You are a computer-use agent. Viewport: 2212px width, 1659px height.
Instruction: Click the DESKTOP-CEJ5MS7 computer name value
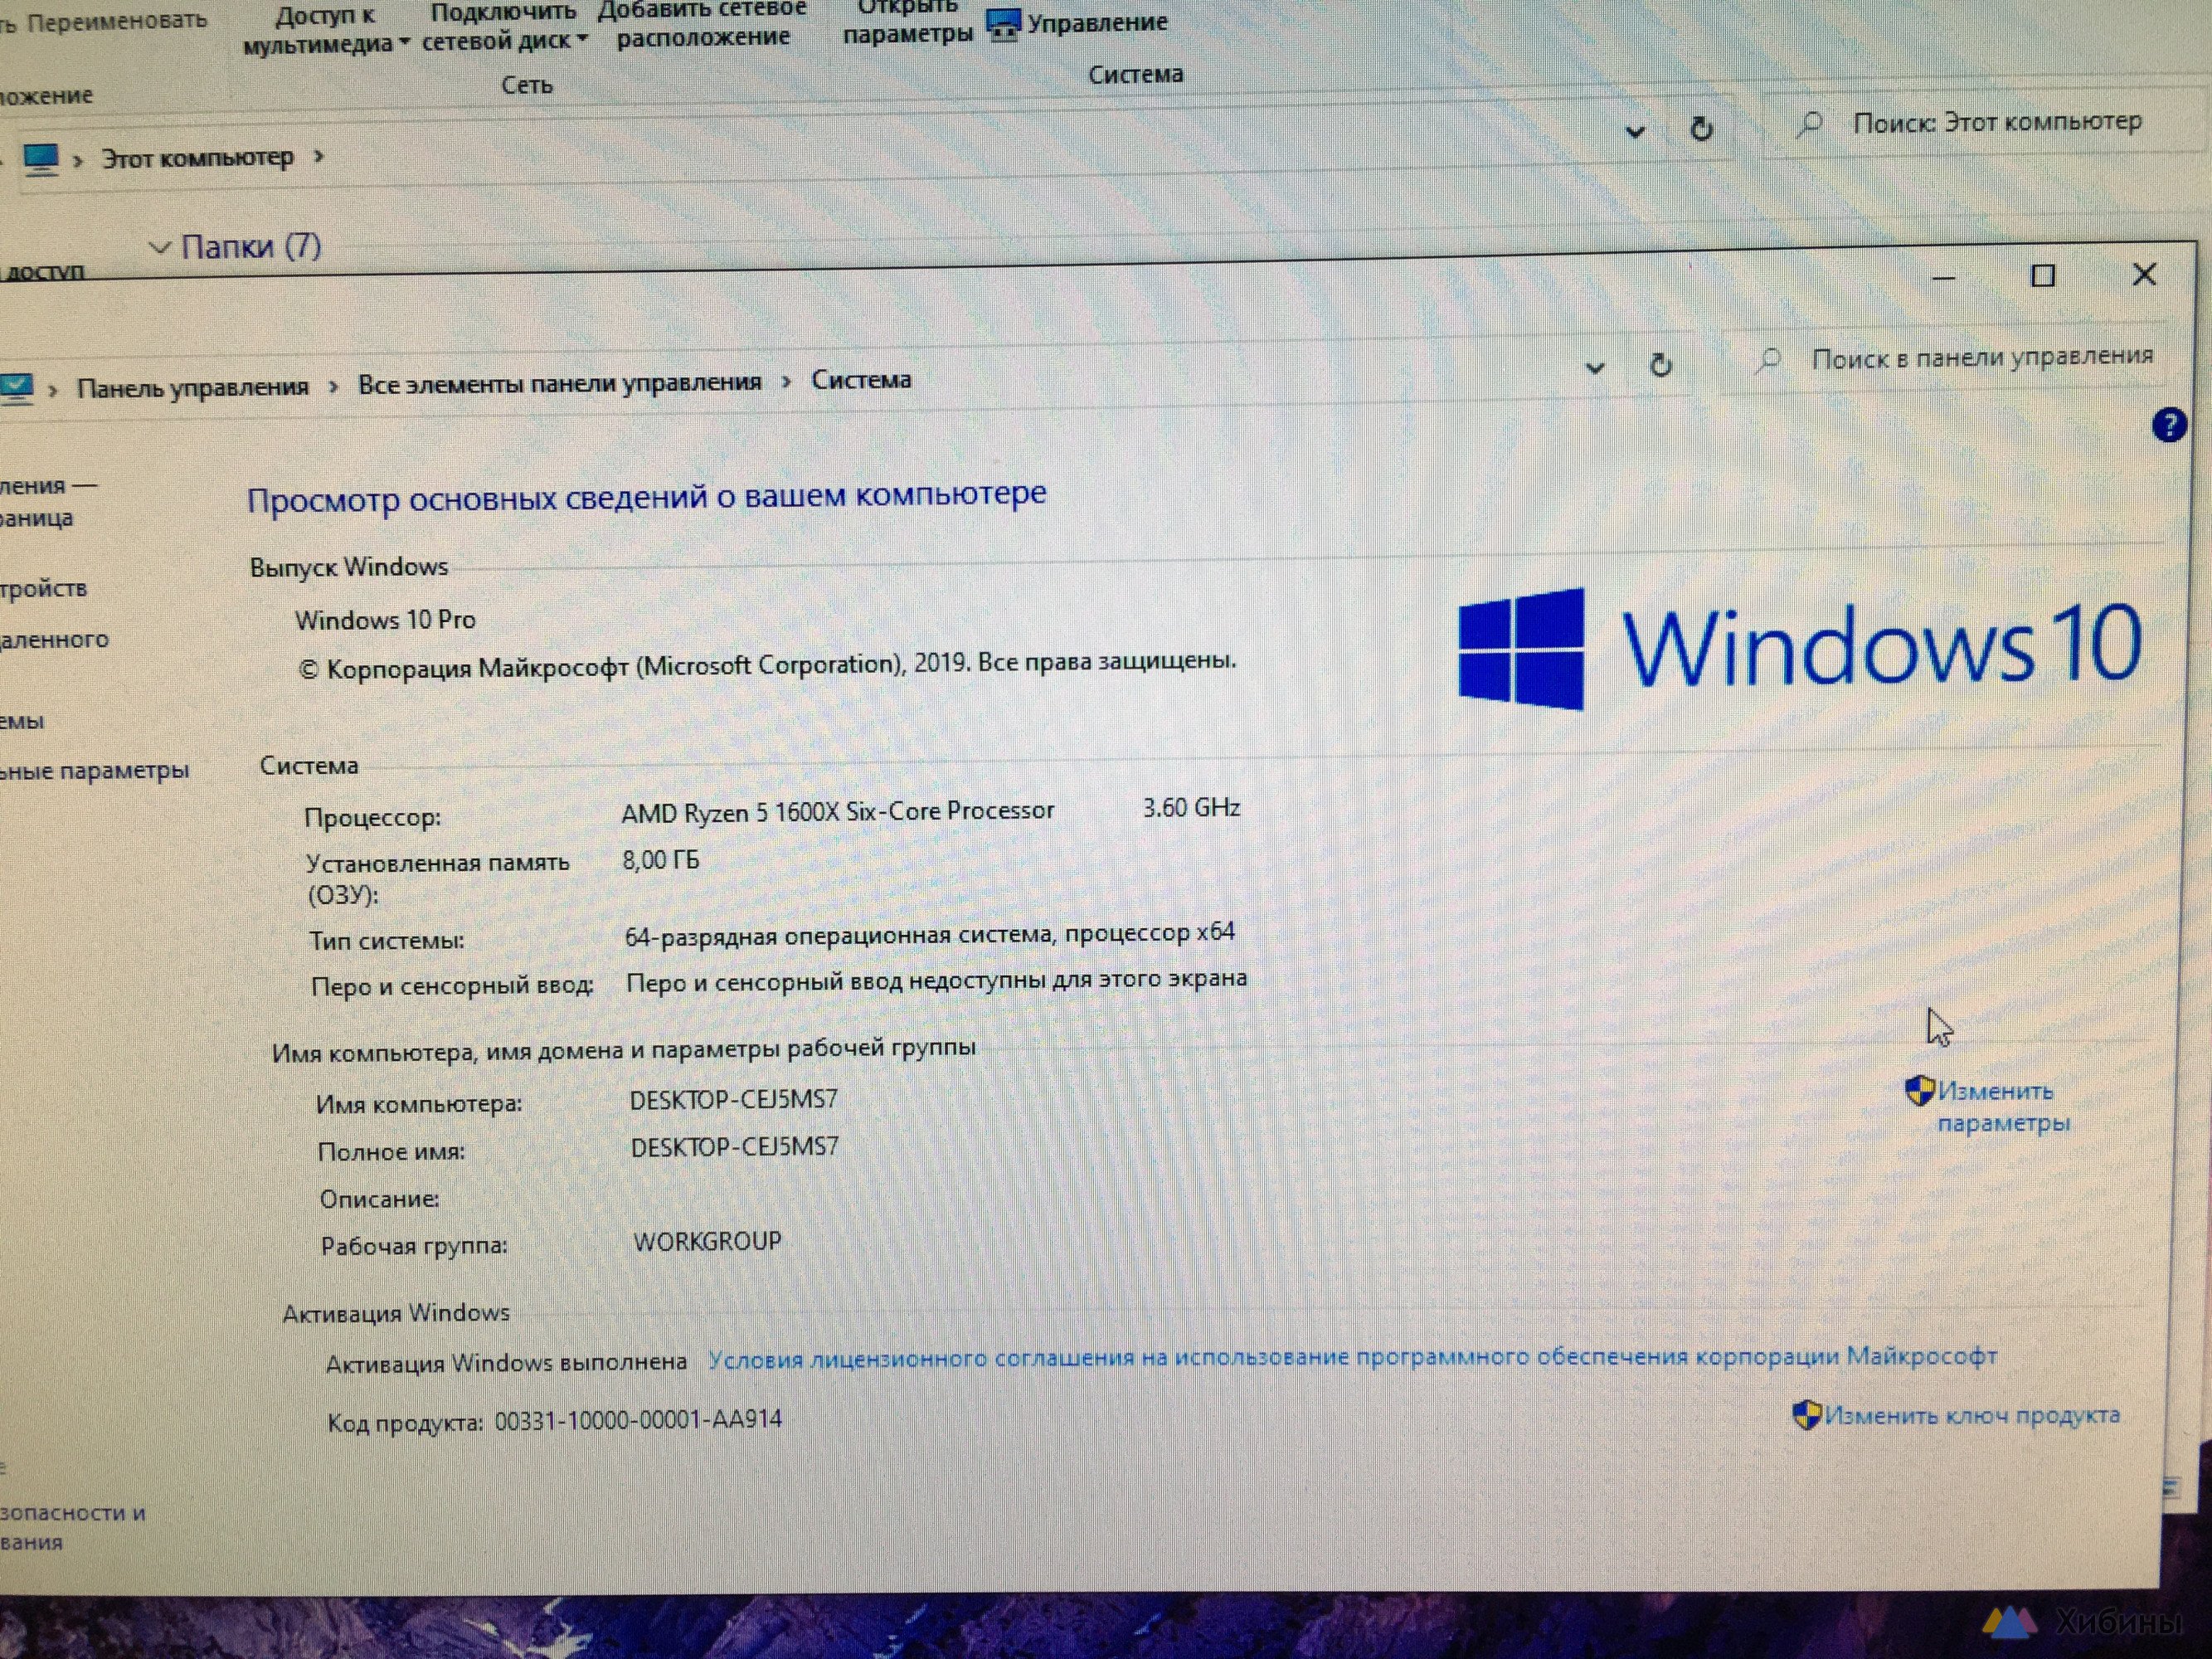733,1100
